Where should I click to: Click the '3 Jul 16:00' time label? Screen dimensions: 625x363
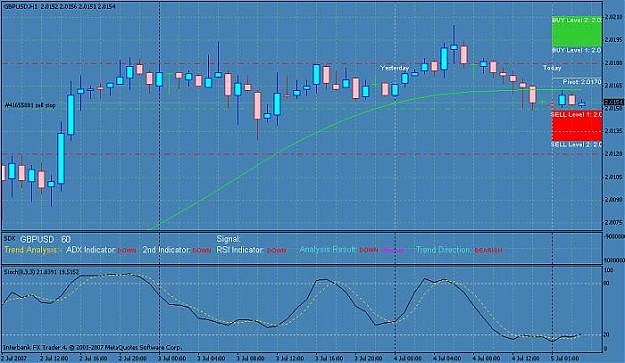tap(329, 358)
